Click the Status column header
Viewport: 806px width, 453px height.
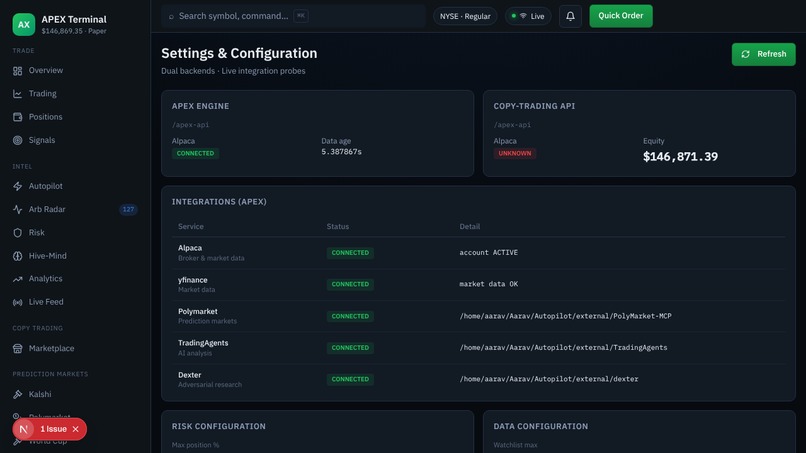(338, 226)
